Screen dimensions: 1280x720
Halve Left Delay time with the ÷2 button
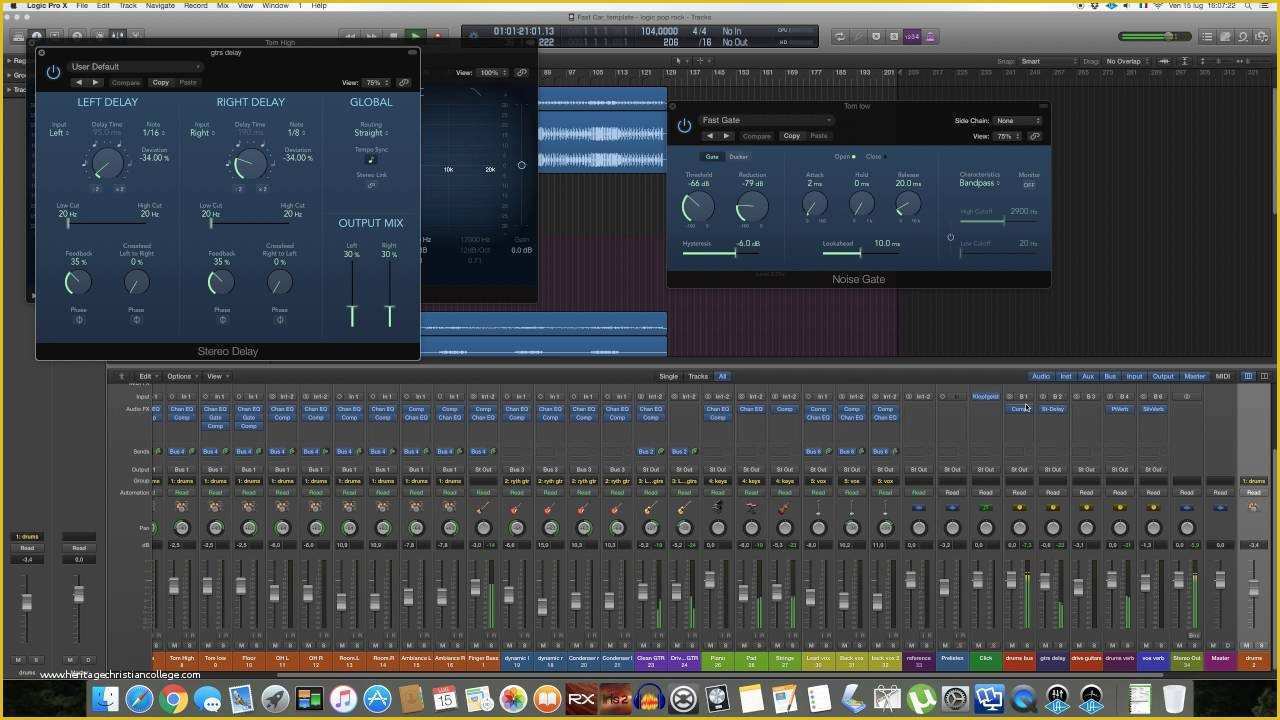click(97, 189)
